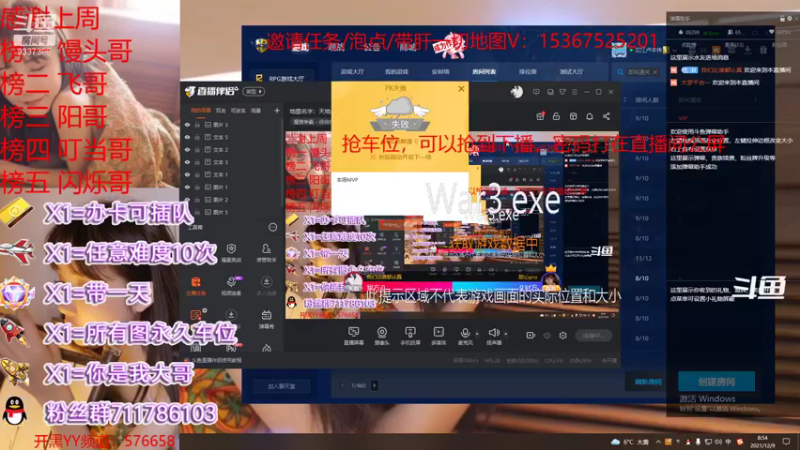Switch to 场景 scene tab
Screen dimensions: 800x450
(x=256, y=110)
